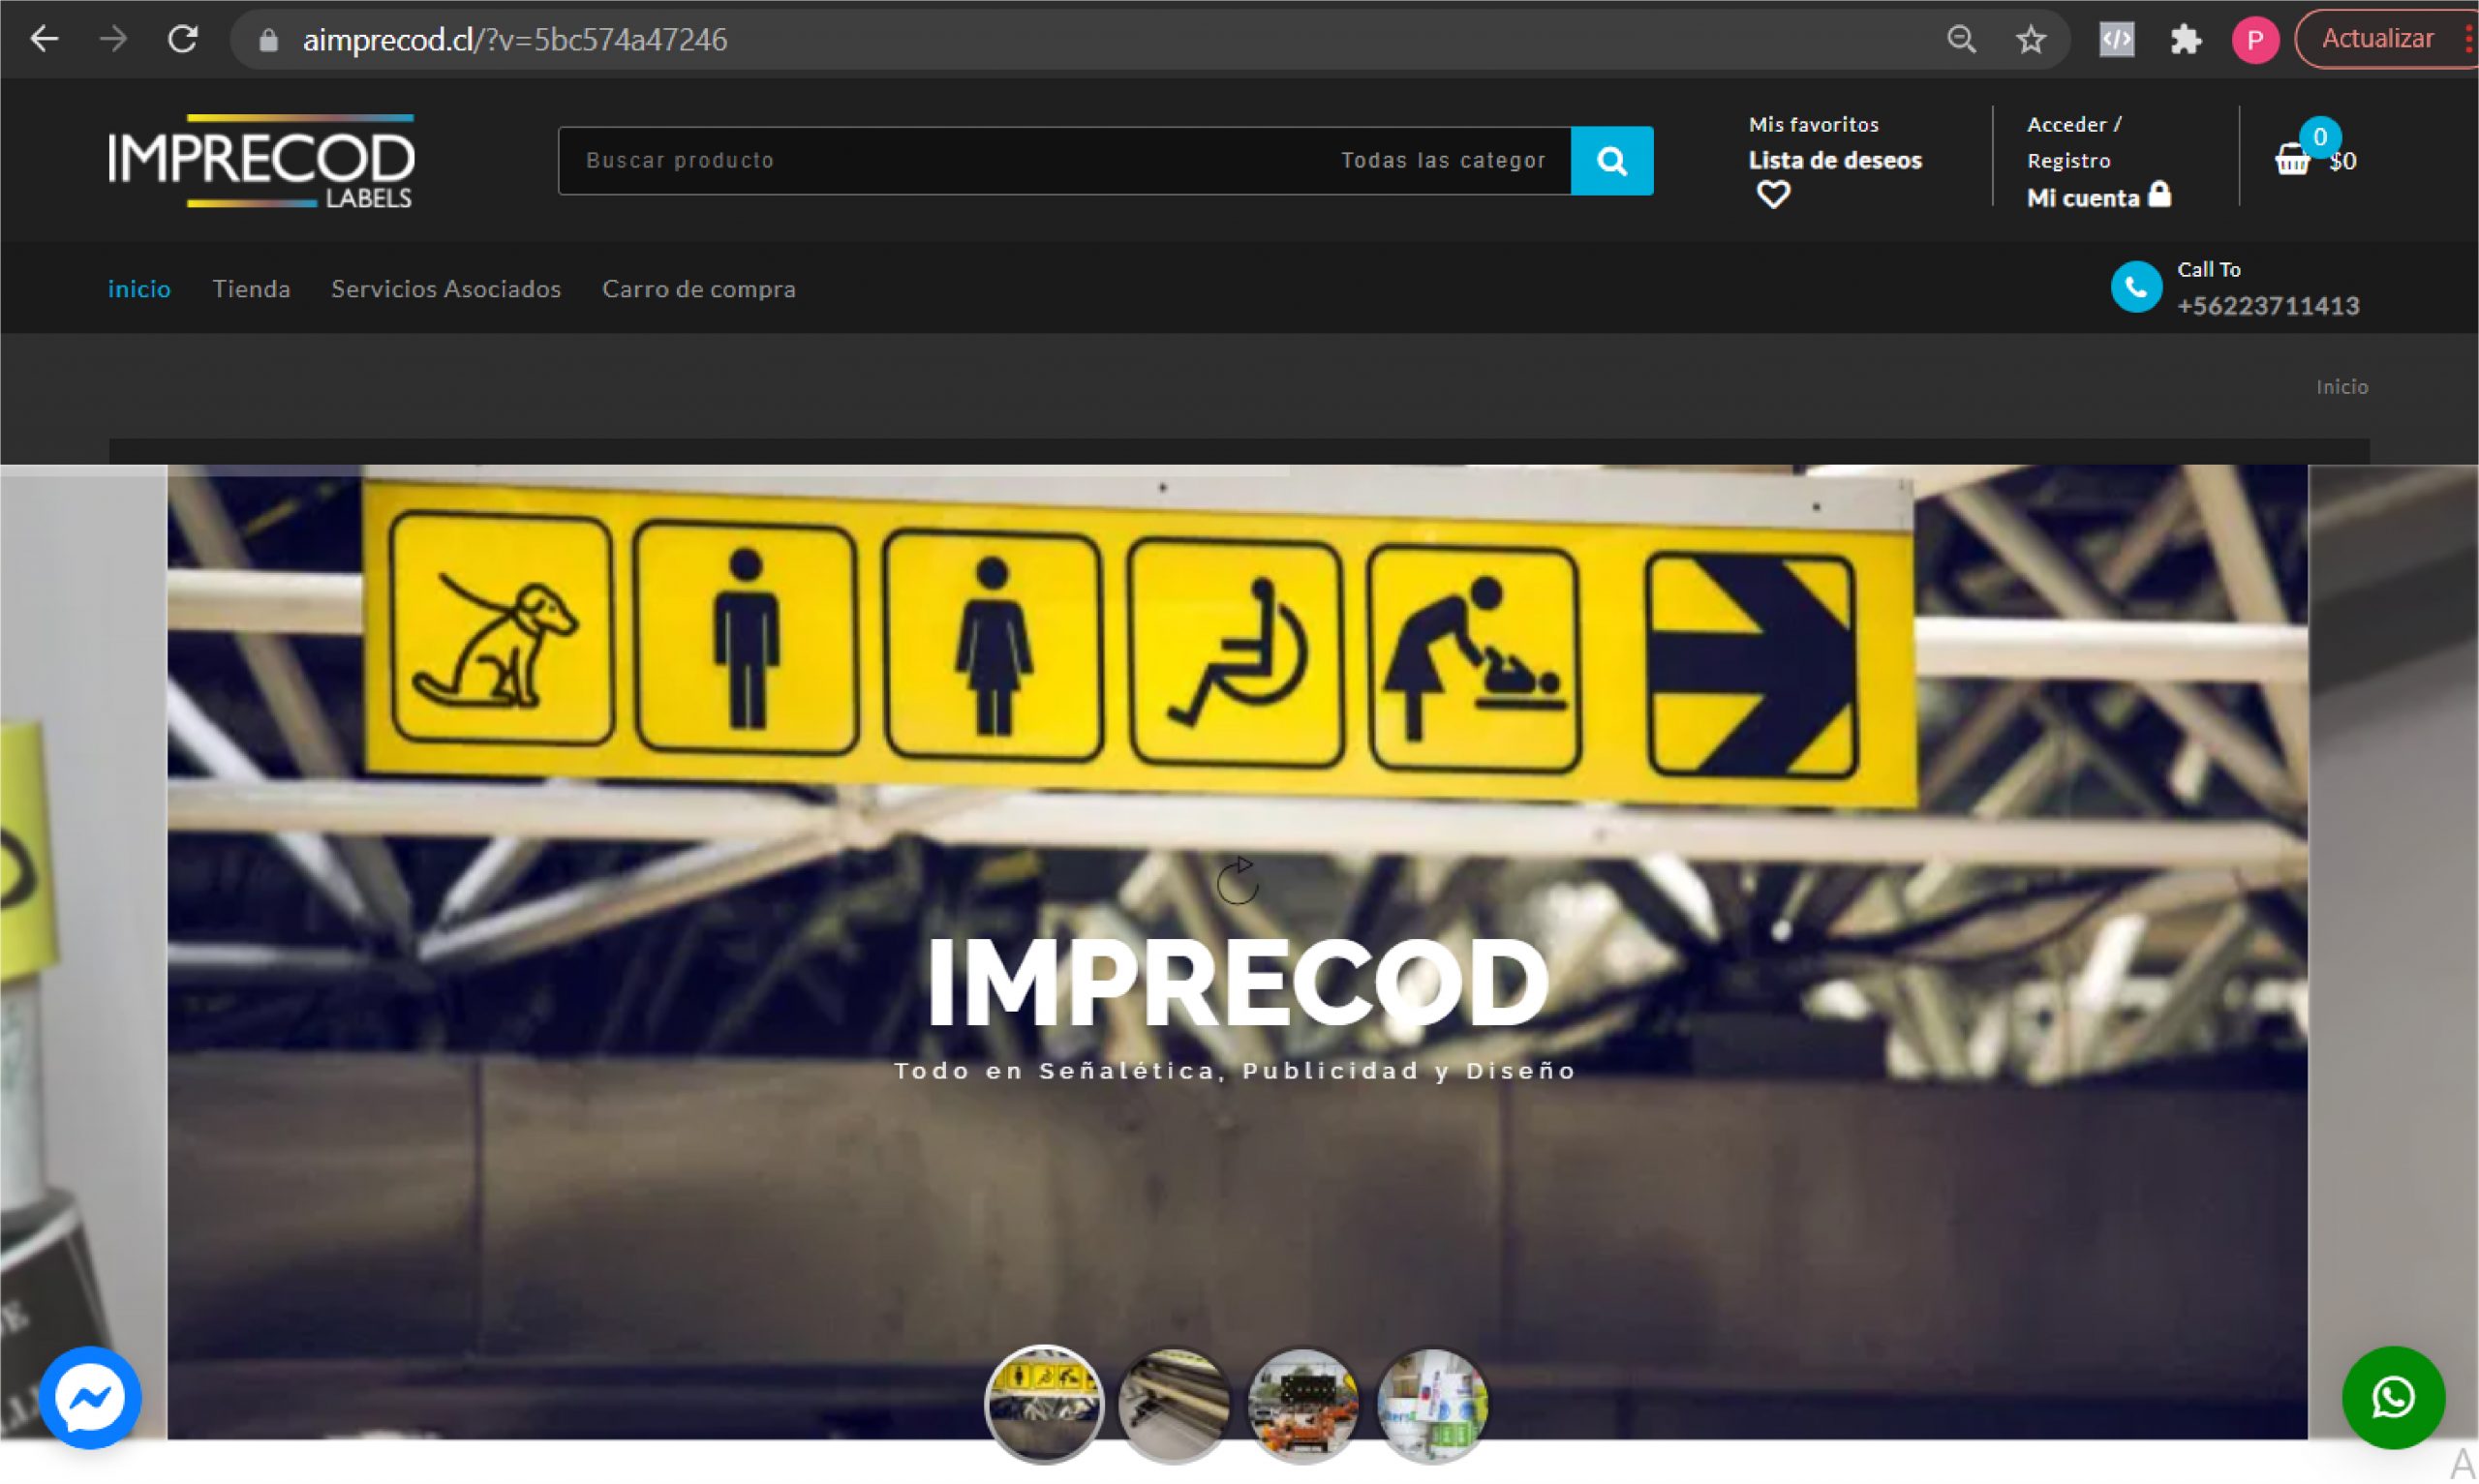Click the lock icon beside Mi cuenta
The width and height of the screenshot is (2479, 1484).
2159,194
